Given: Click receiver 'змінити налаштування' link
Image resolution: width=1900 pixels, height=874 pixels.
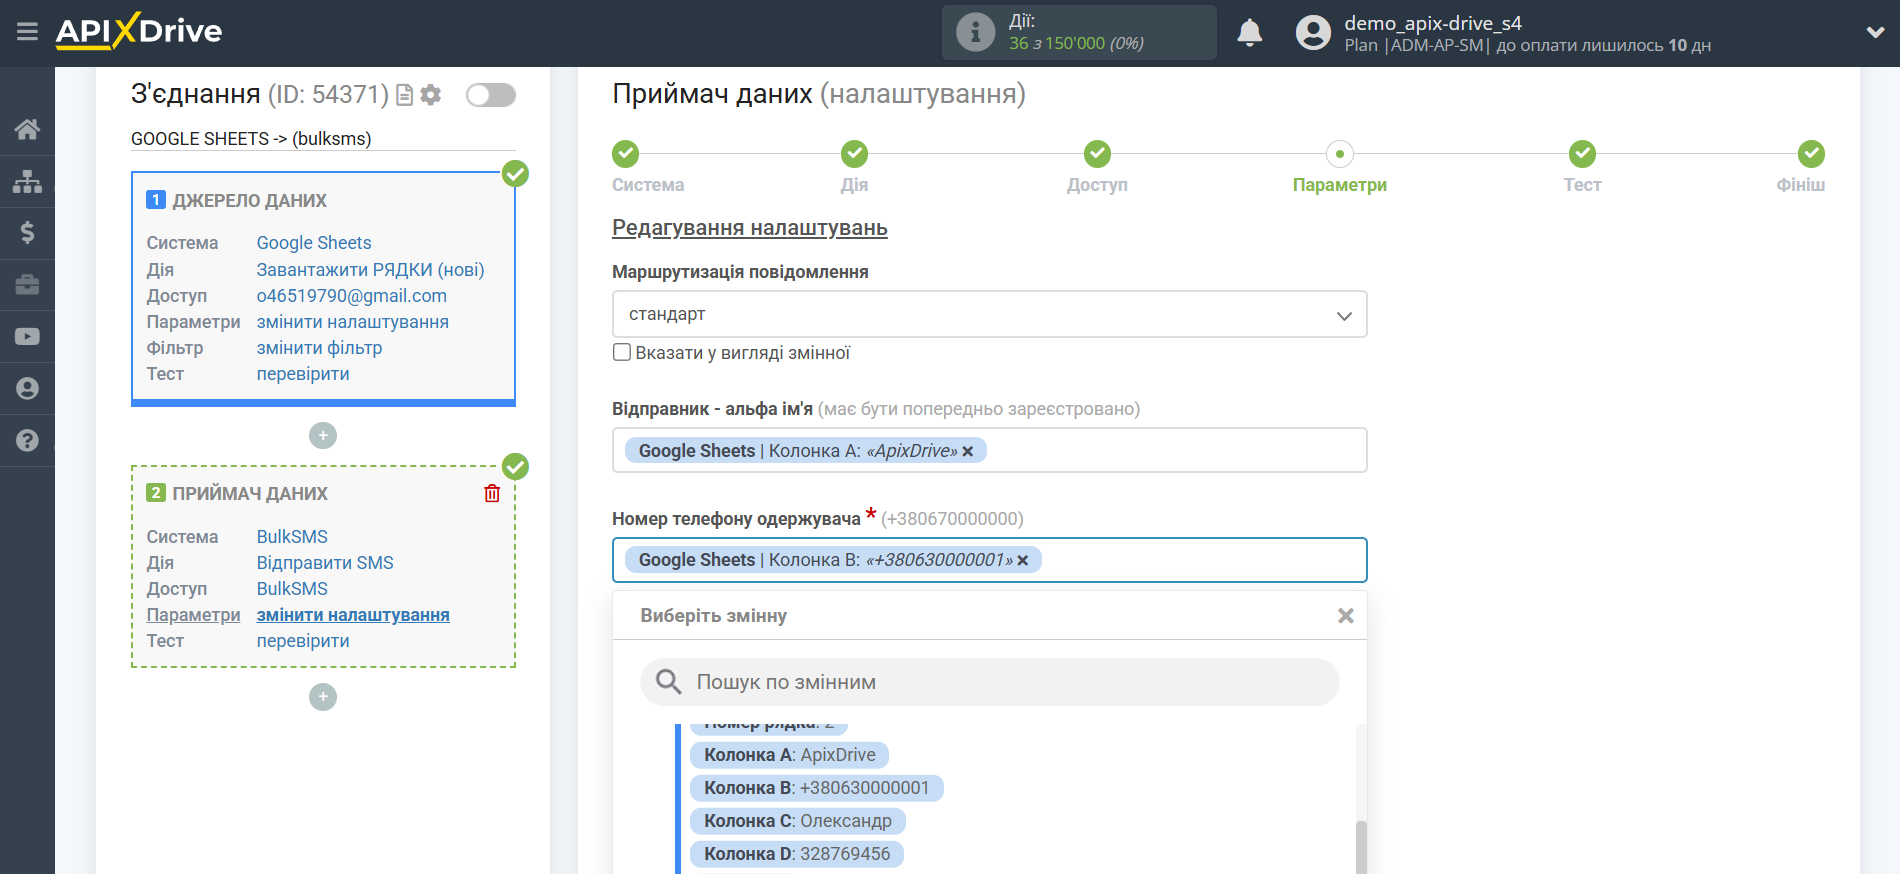Looking at the screenshot, I should coord(353,615).
